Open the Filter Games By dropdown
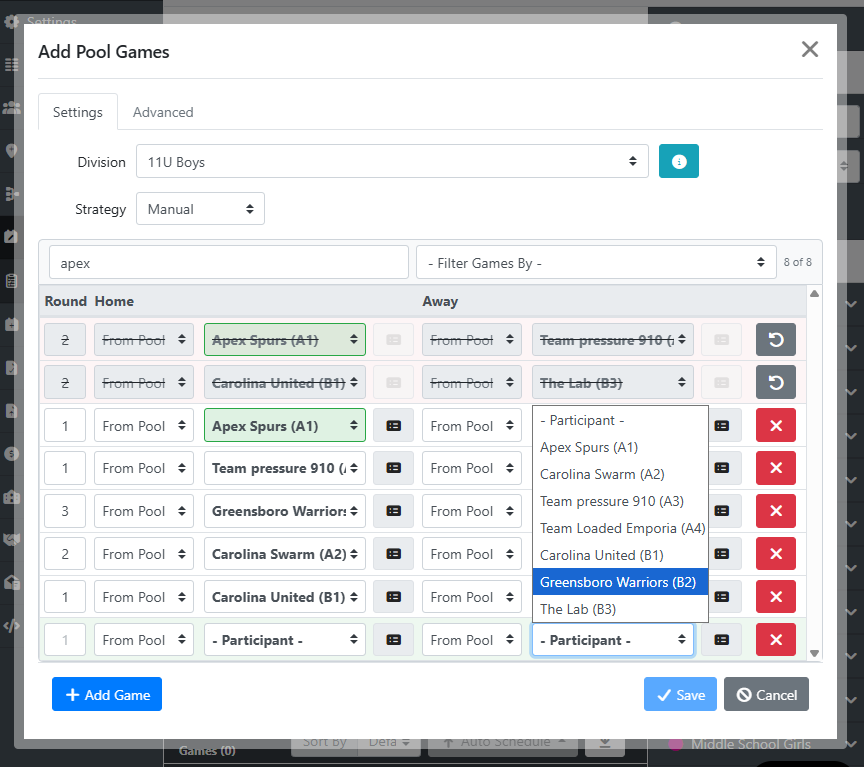The height and width of the screenshot is (767, 864). (x=596, y=263)
